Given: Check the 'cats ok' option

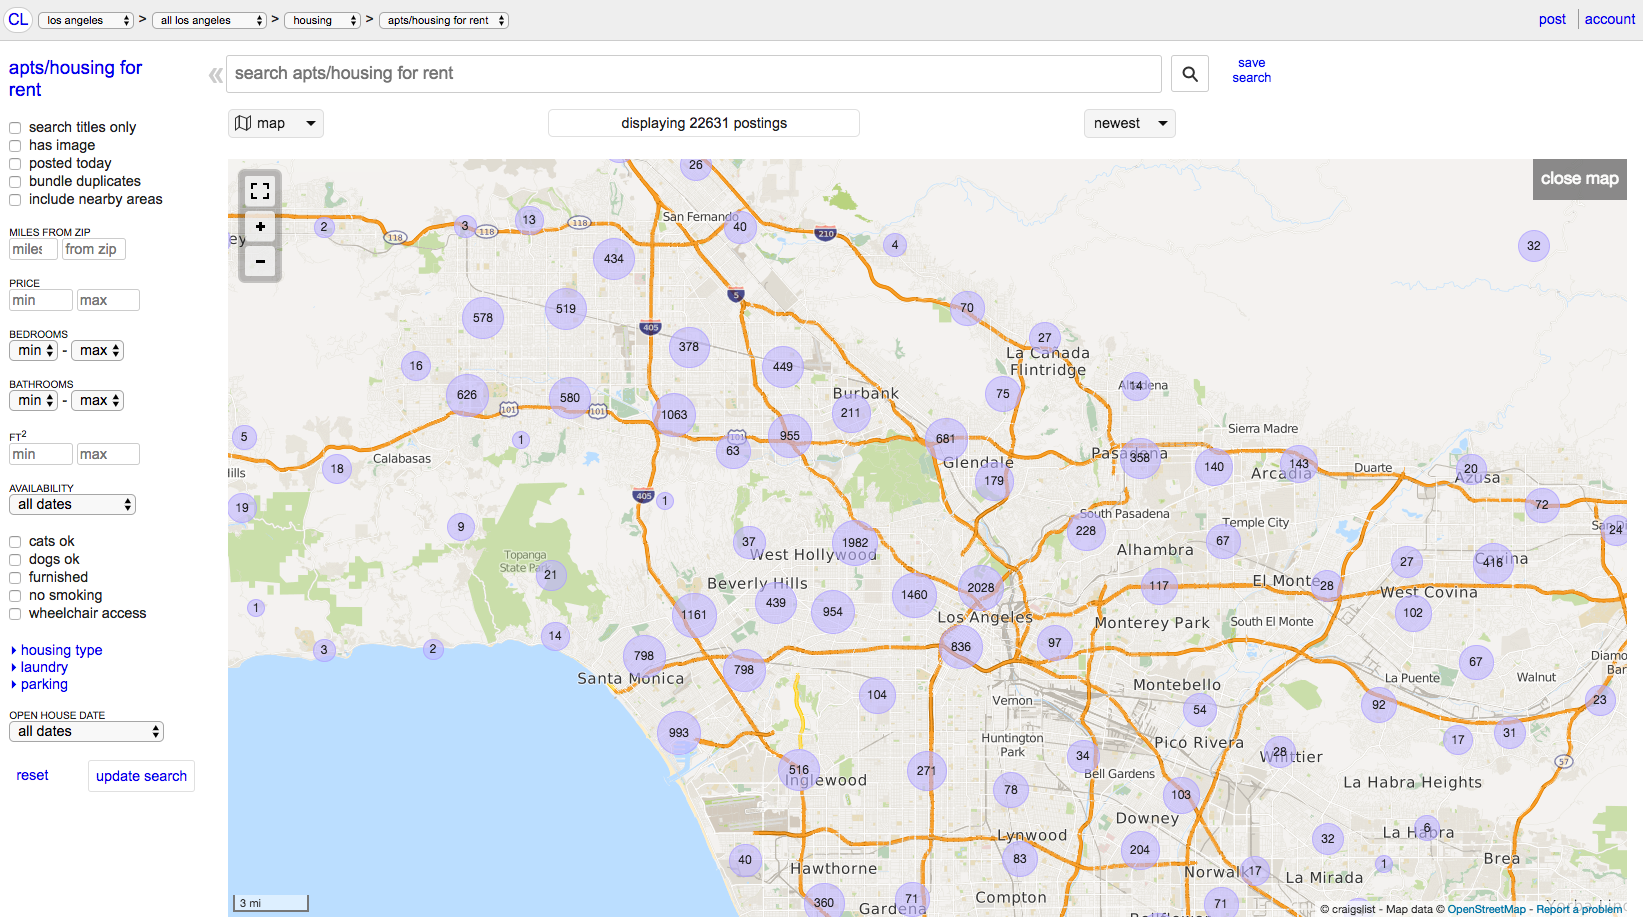Looking at the screenshot, I should tap(15, 542).
